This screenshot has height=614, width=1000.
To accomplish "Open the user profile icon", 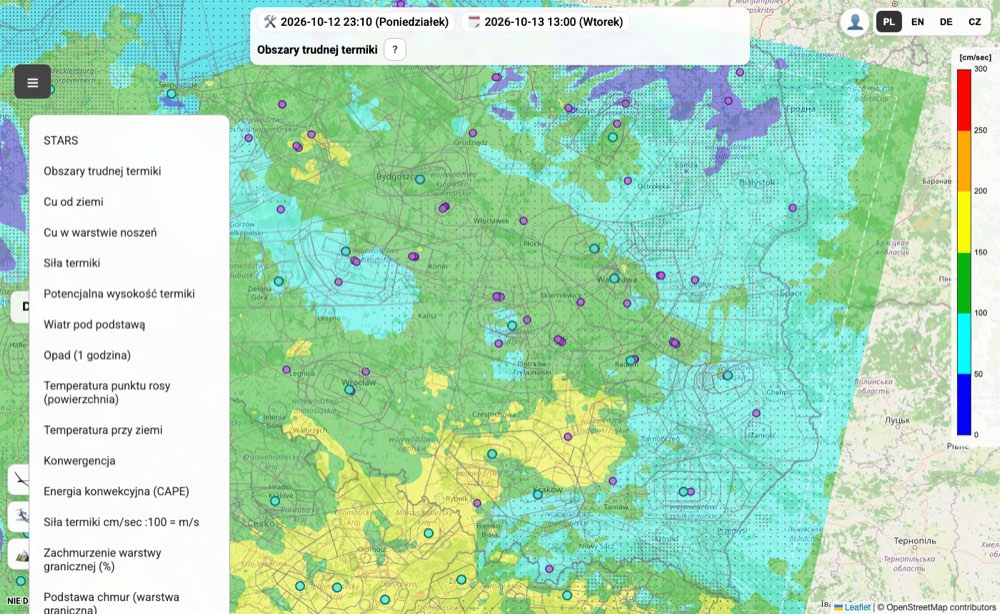I will tap(855, 22).
